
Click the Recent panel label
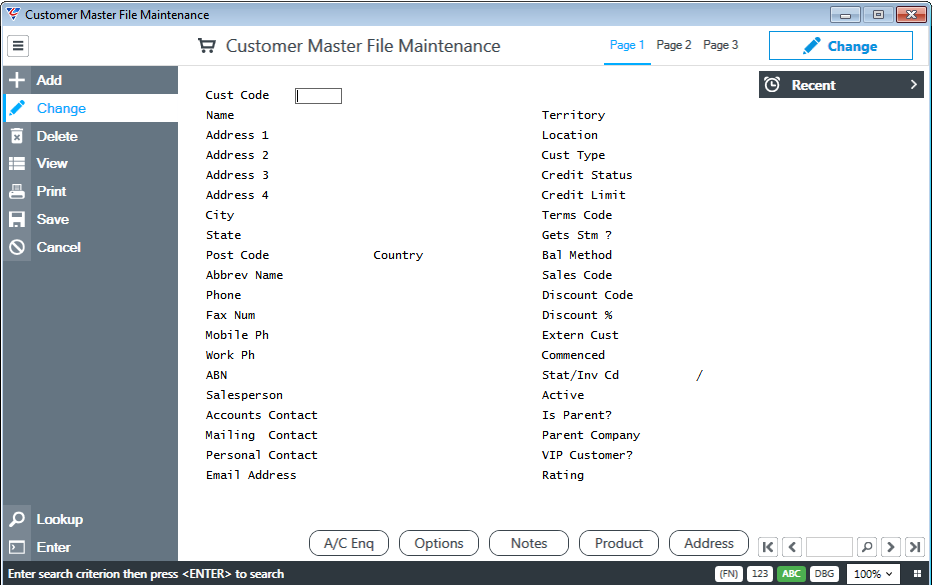(813, 85)
